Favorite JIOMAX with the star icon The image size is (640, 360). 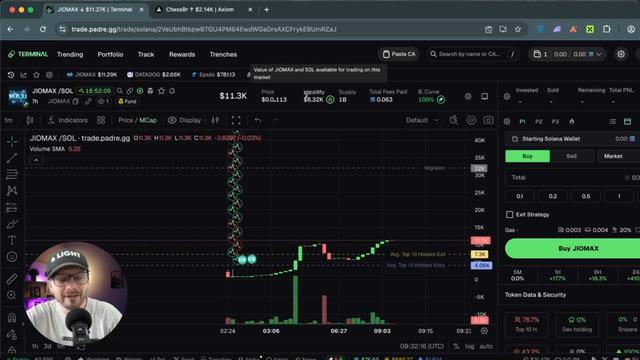162,91
